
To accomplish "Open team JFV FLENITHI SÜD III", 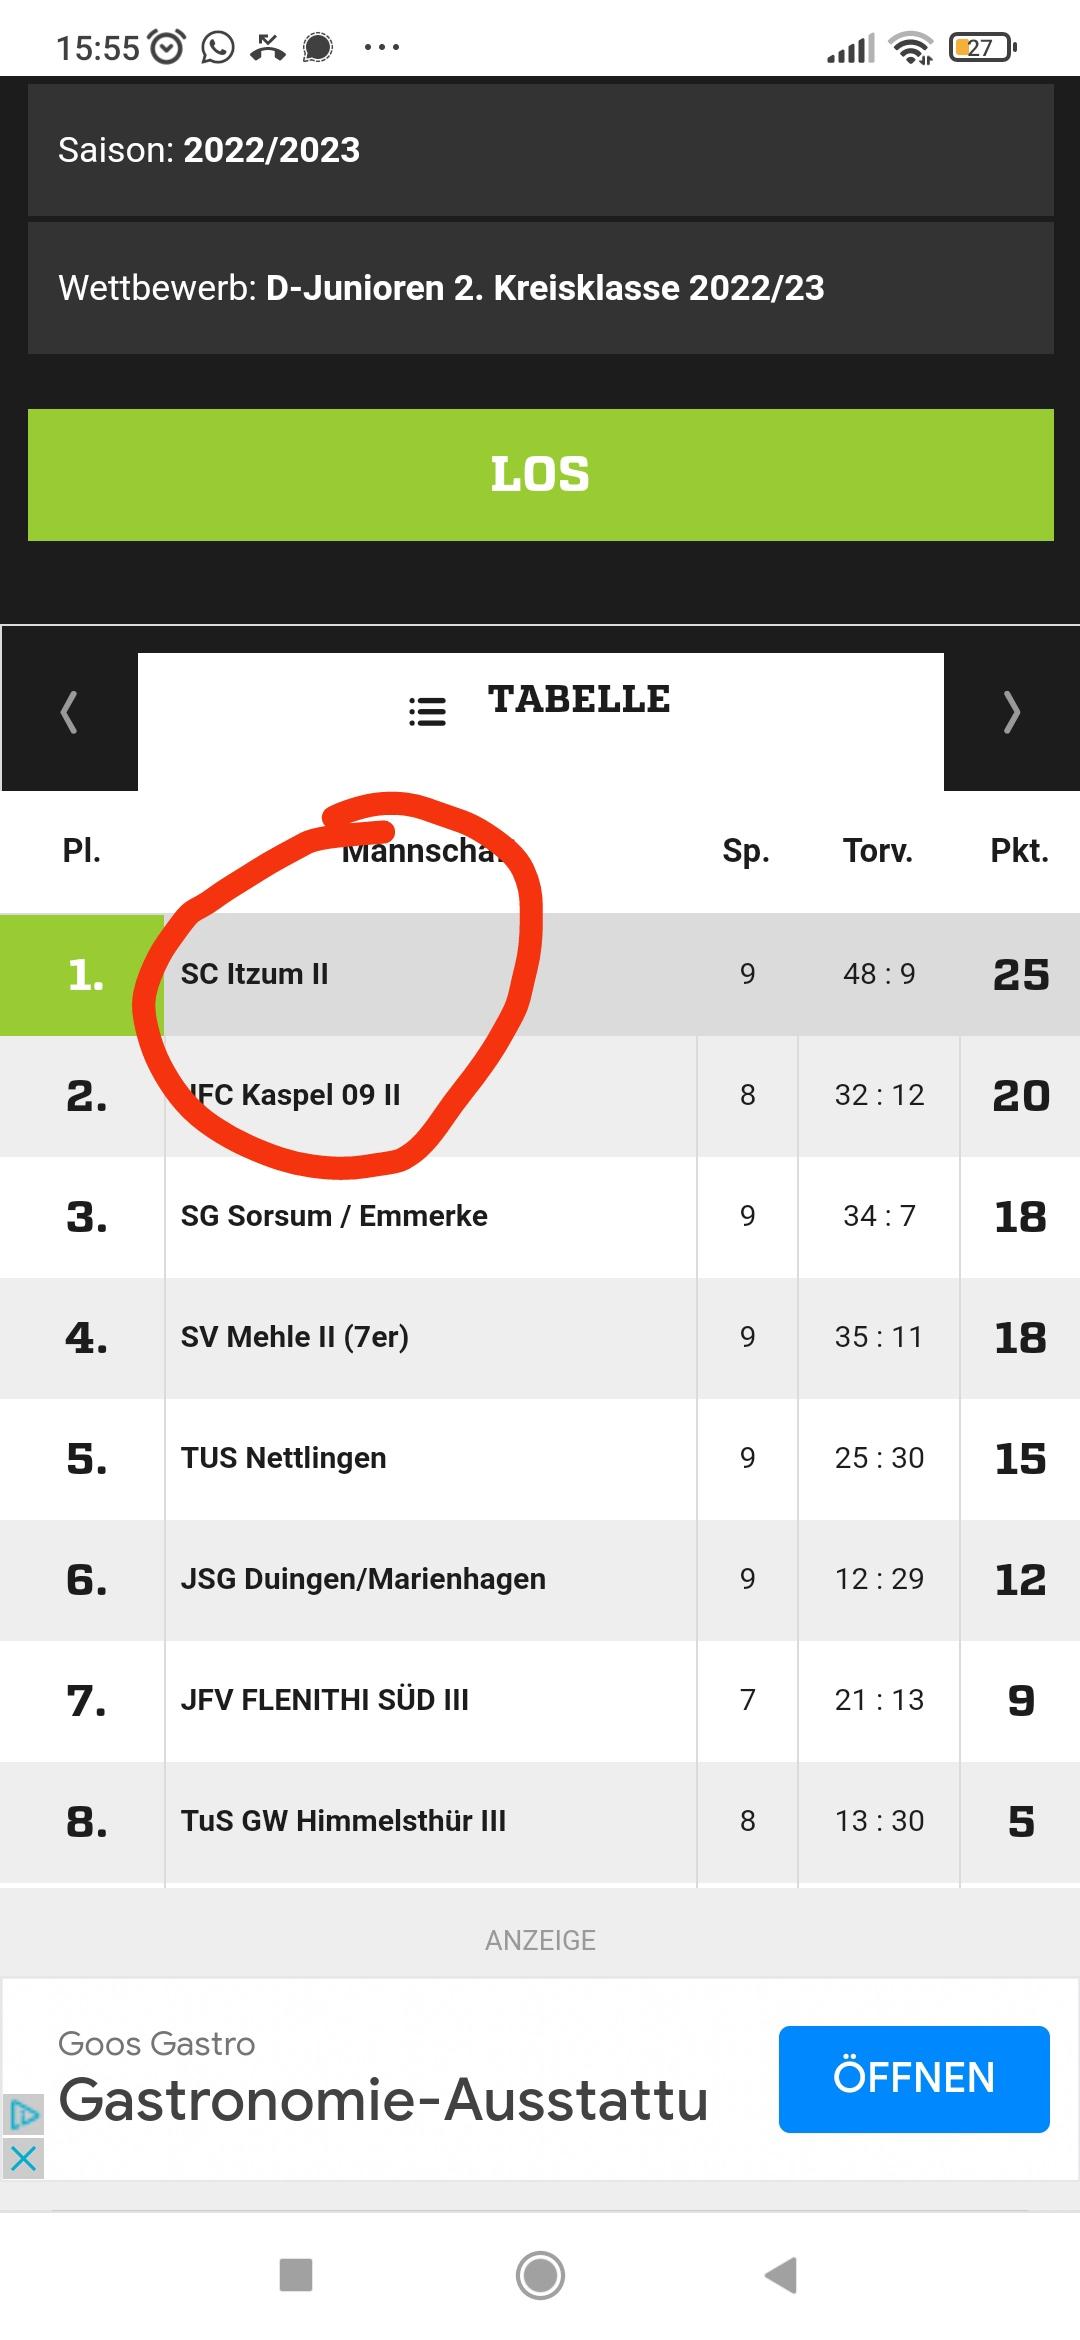I will 324,1700.
